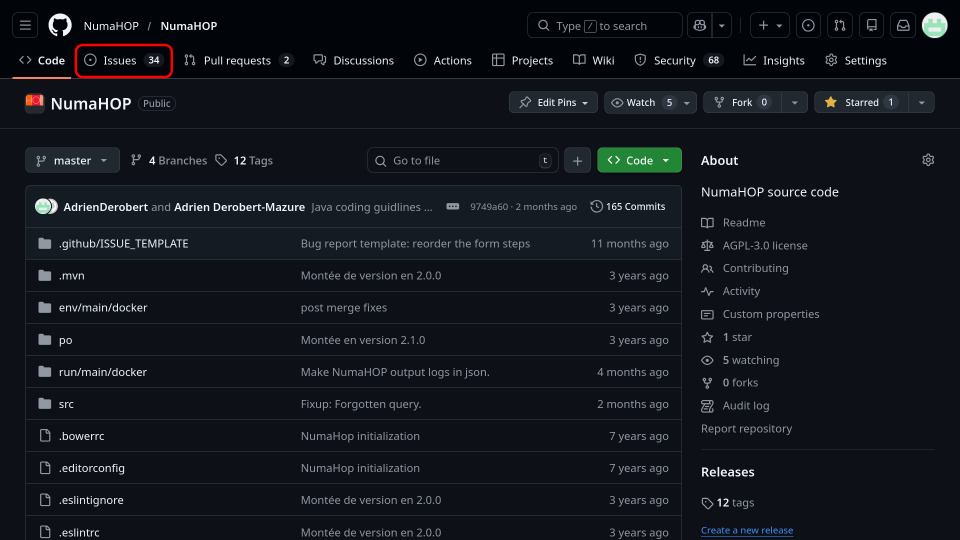Click NumaHOP organization breadcrumb
This screenshot has height=540, width=960.
point(111,26)
